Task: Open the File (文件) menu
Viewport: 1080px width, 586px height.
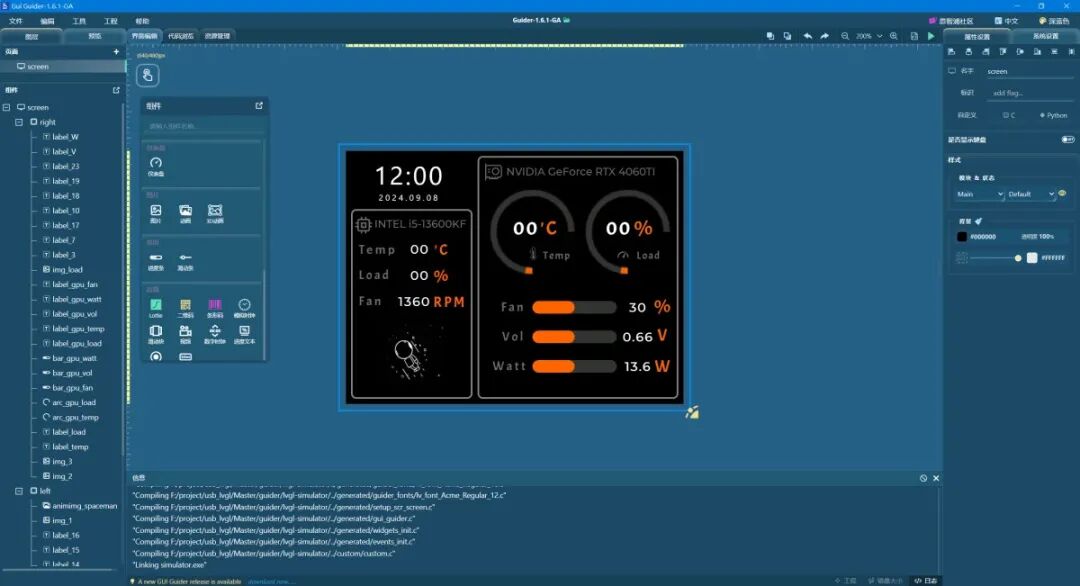Action: (x=16, y=21)
